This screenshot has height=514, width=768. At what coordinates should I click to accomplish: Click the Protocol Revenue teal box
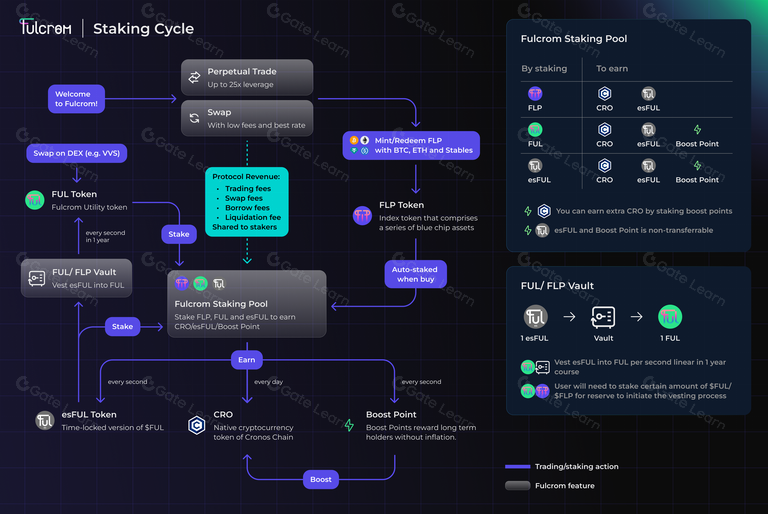pyautogui.click(x=247, y=202)
